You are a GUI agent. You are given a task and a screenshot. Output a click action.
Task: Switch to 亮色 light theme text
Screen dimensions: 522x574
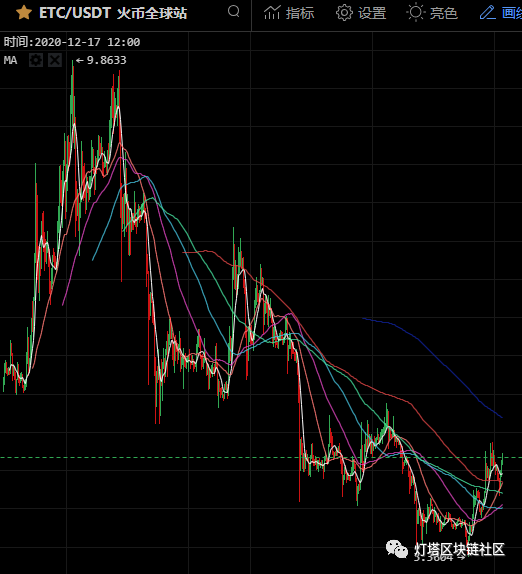[x=444, y=13]
